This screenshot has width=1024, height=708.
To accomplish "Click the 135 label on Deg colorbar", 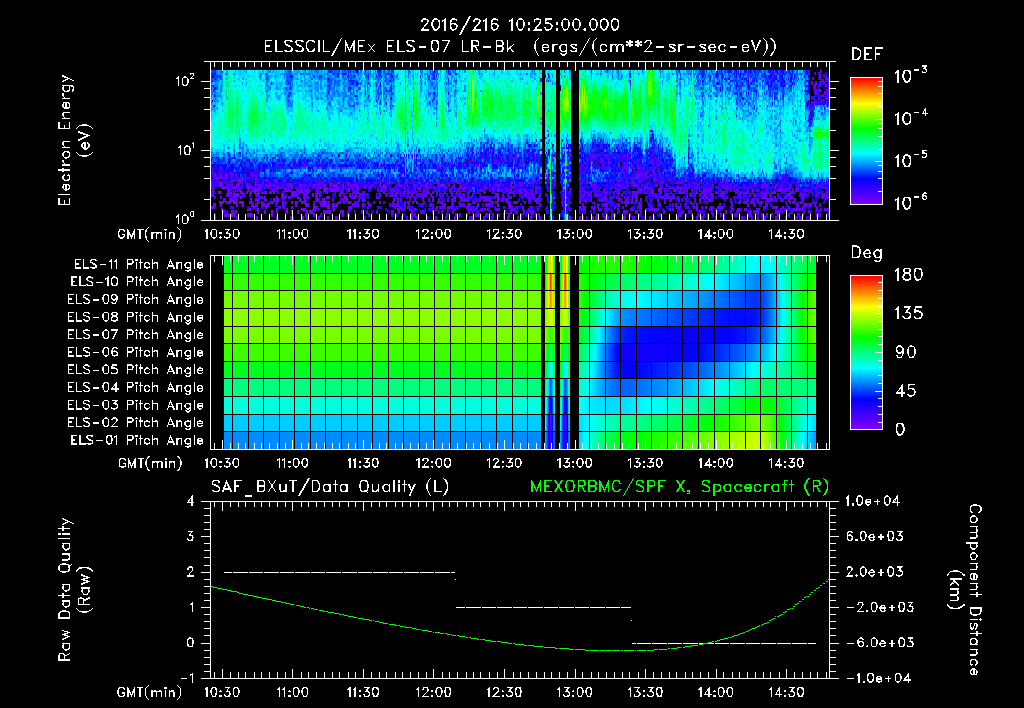I will tap(908, 314).
